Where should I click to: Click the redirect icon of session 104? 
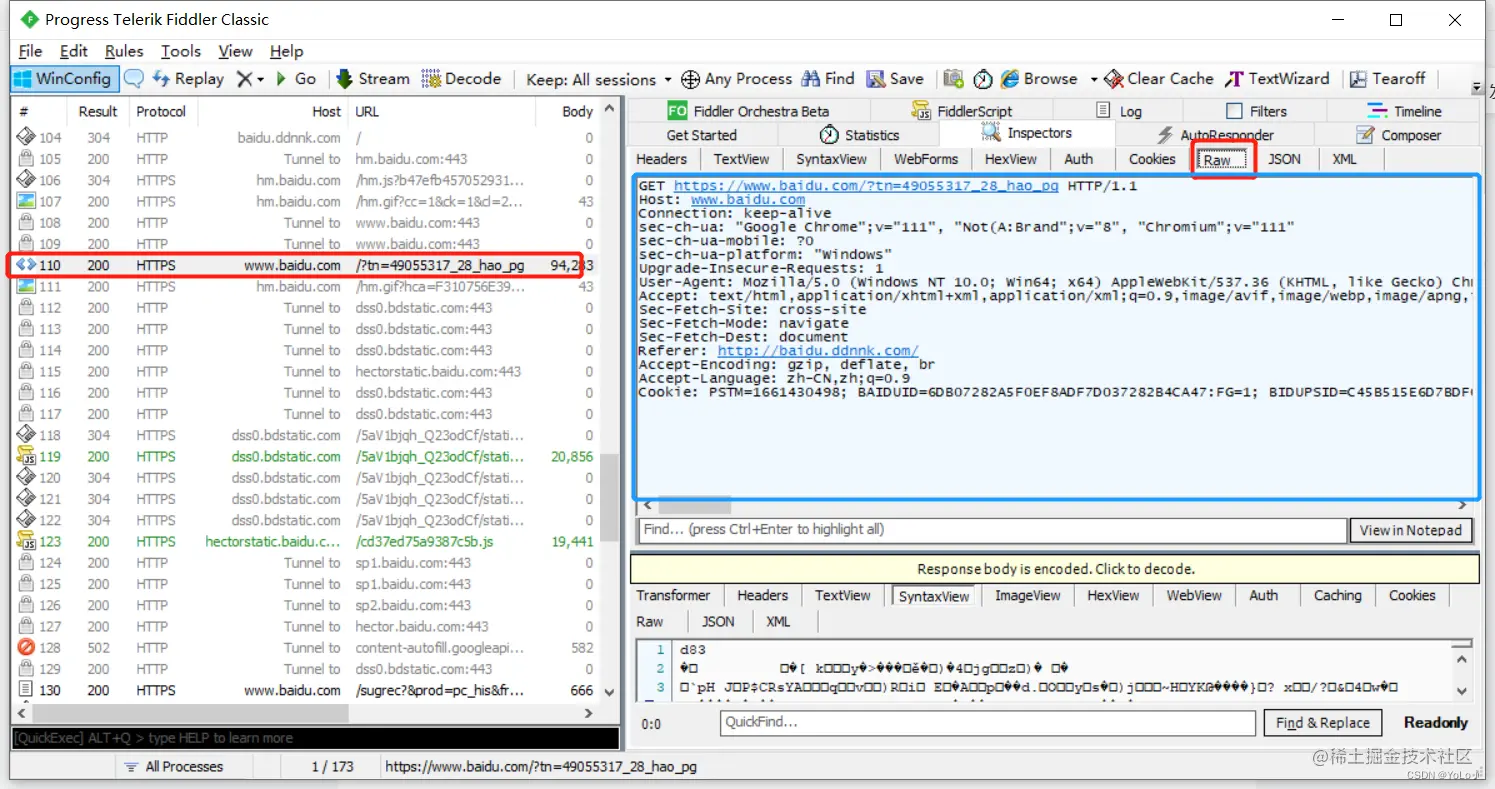pos(25,137)
